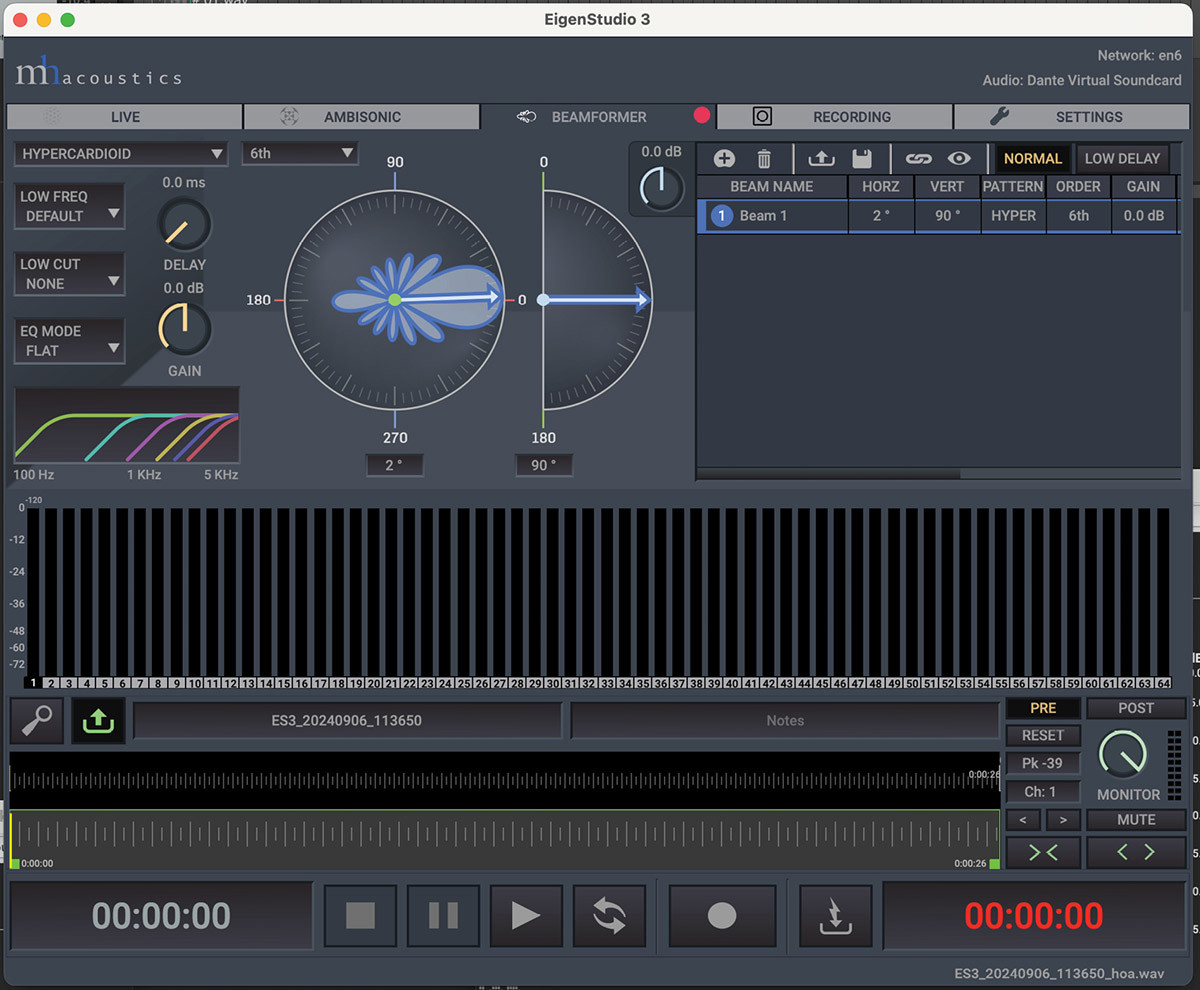
Task: Click the DELAY knob
Action: [x=184, y=225]
